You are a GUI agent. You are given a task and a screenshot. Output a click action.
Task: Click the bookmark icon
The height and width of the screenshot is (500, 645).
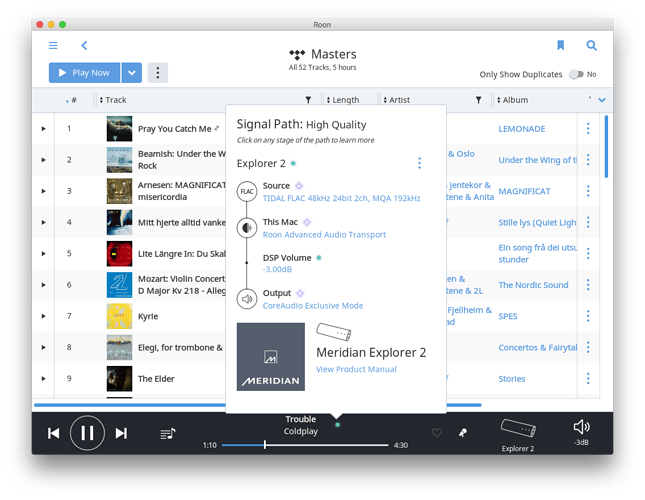[x=560, y=45]
